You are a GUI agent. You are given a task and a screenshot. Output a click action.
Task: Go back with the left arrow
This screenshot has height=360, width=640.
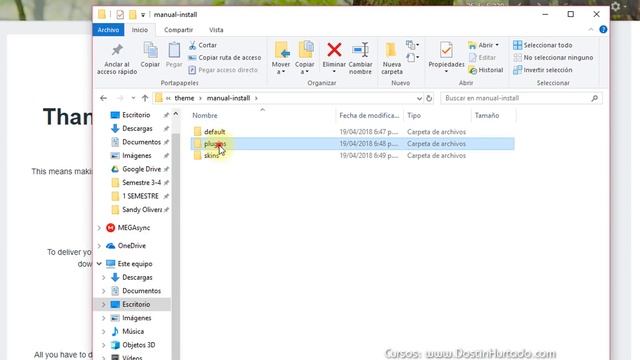click(x=103, y=98)
